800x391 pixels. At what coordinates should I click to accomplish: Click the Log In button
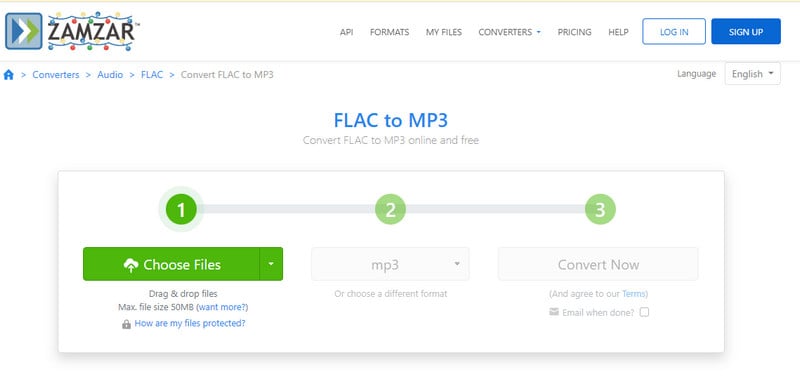pos(674,32)
